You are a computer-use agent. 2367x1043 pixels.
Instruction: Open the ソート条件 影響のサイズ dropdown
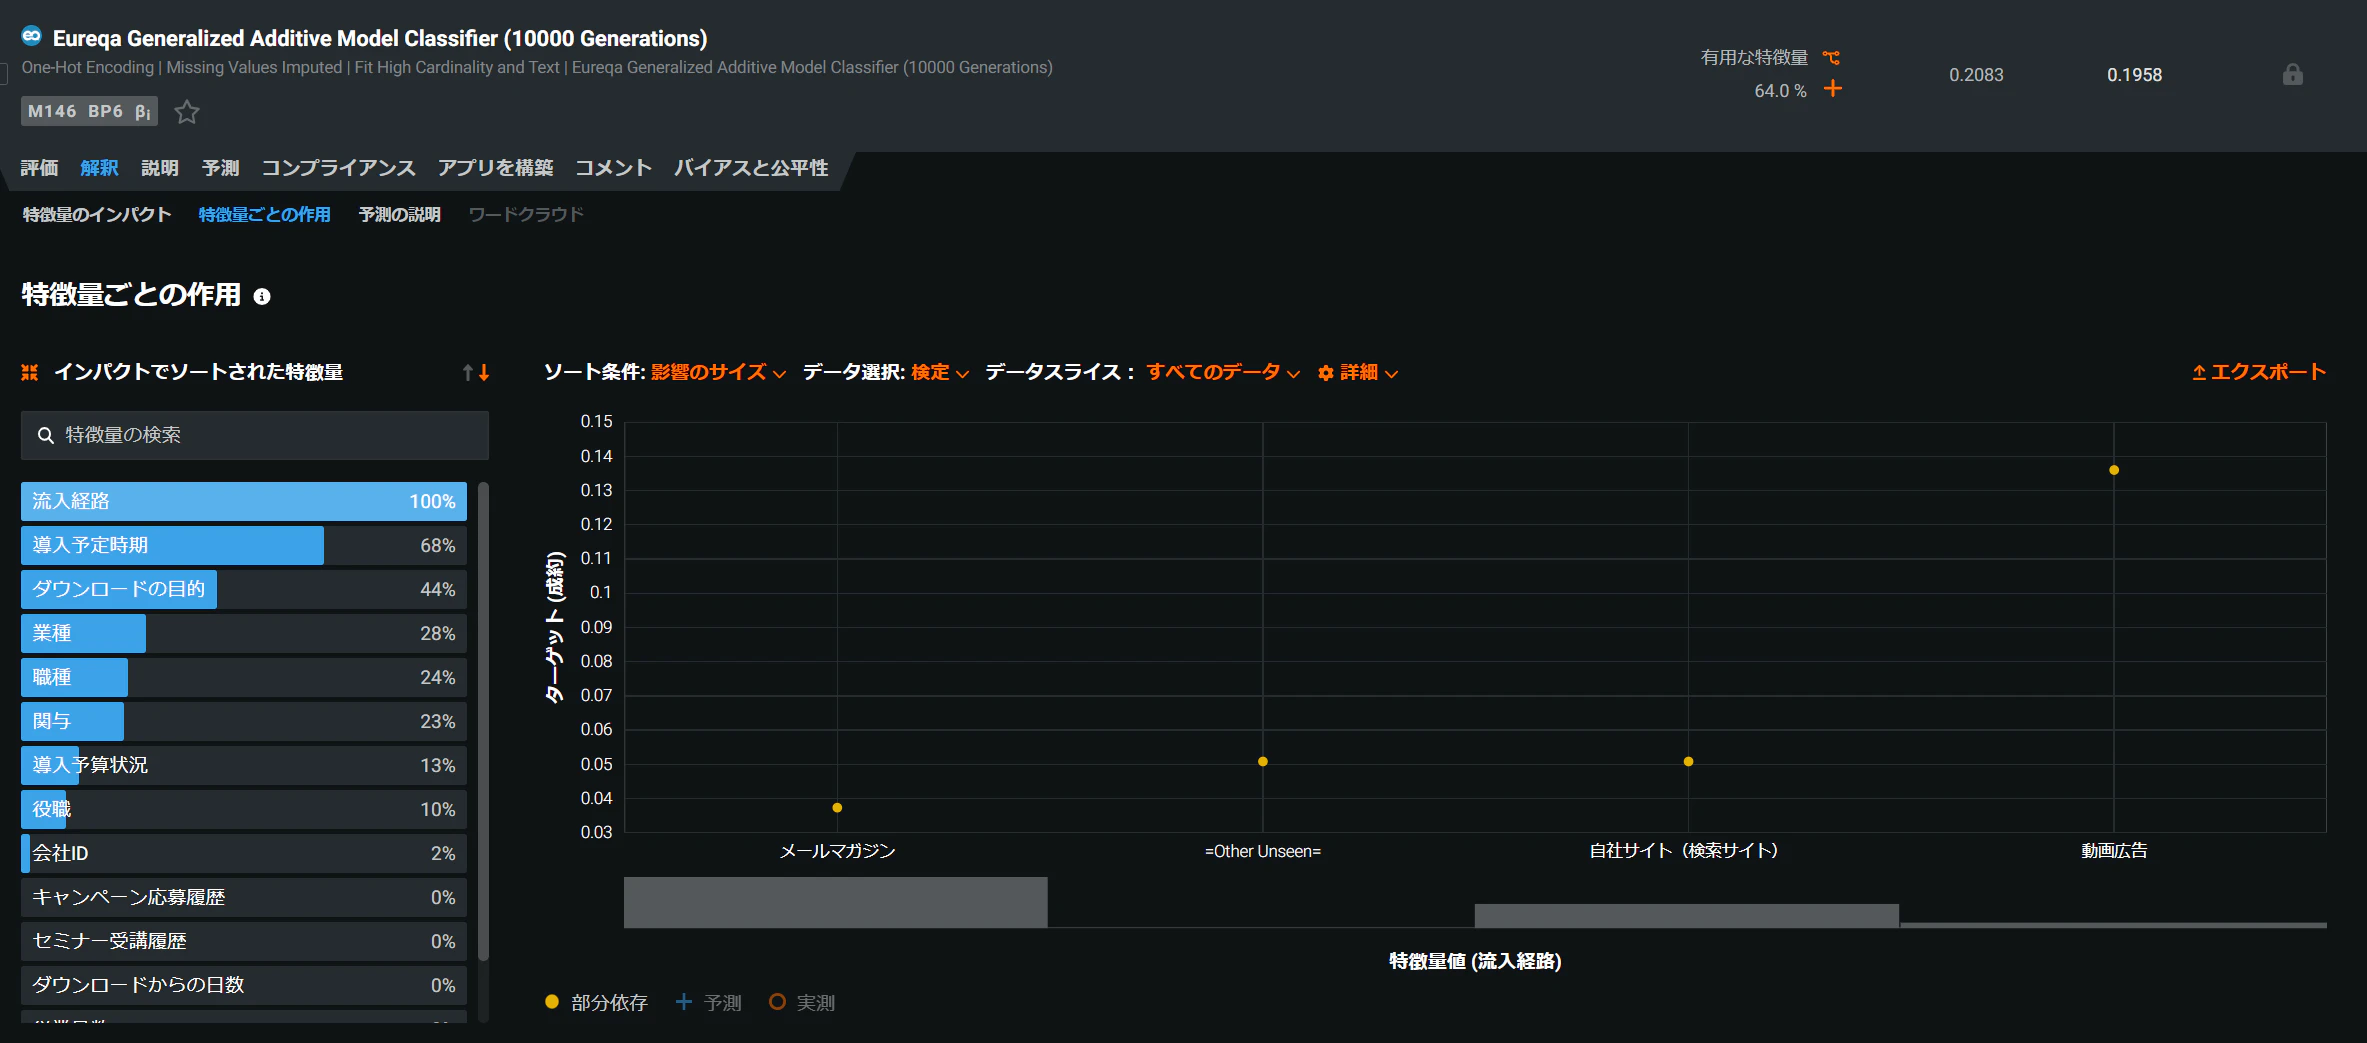(718, 372)
